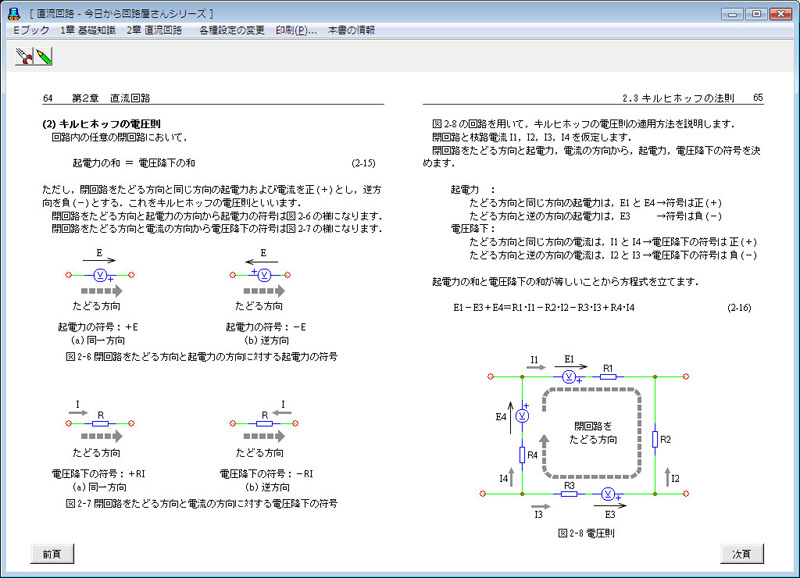800x578 pixels.
Task: Click the equation number (2-15)
Action: tap(363, 163)
